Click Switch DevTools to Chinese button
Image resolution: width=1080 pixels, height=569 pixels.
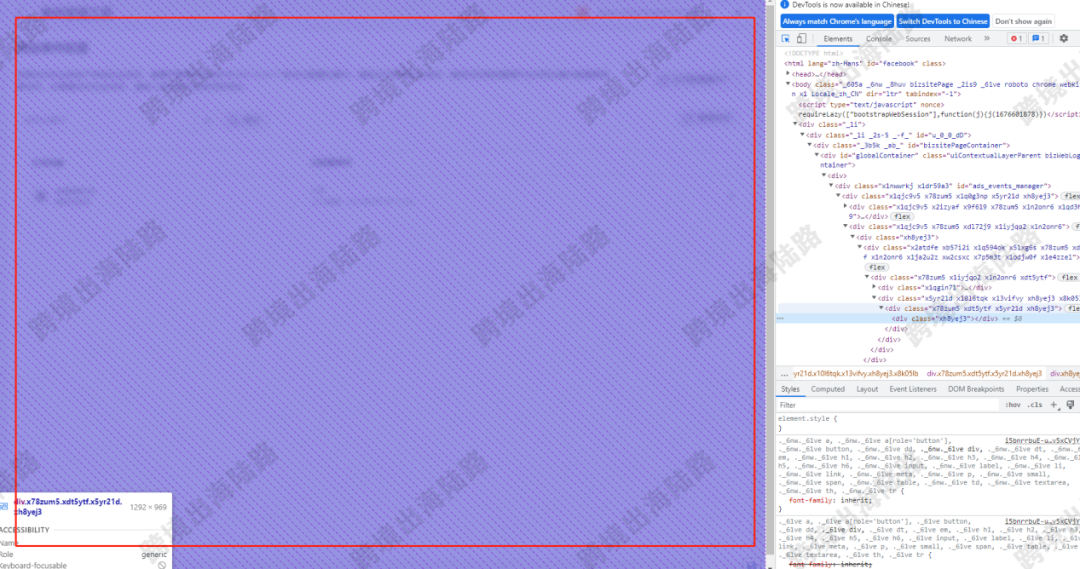(x=943, y=21)
